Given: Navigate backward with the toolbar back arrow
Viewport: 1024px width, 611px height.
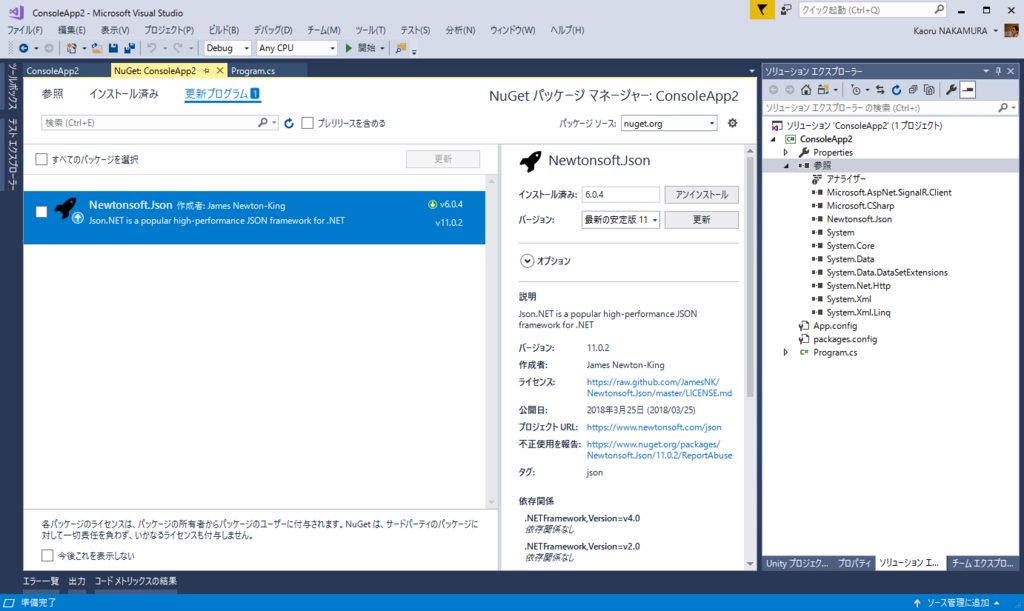Looking at the screenshot, I should [x=24, y=48].
